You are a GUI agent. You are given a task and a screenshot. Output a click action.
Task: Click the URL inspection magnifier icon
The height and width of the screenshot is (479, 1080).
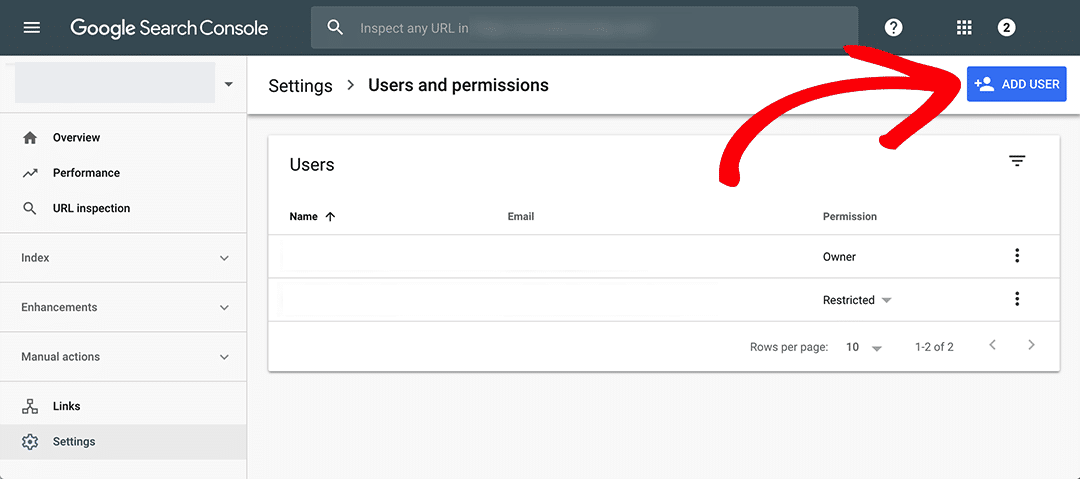(30, 208)
